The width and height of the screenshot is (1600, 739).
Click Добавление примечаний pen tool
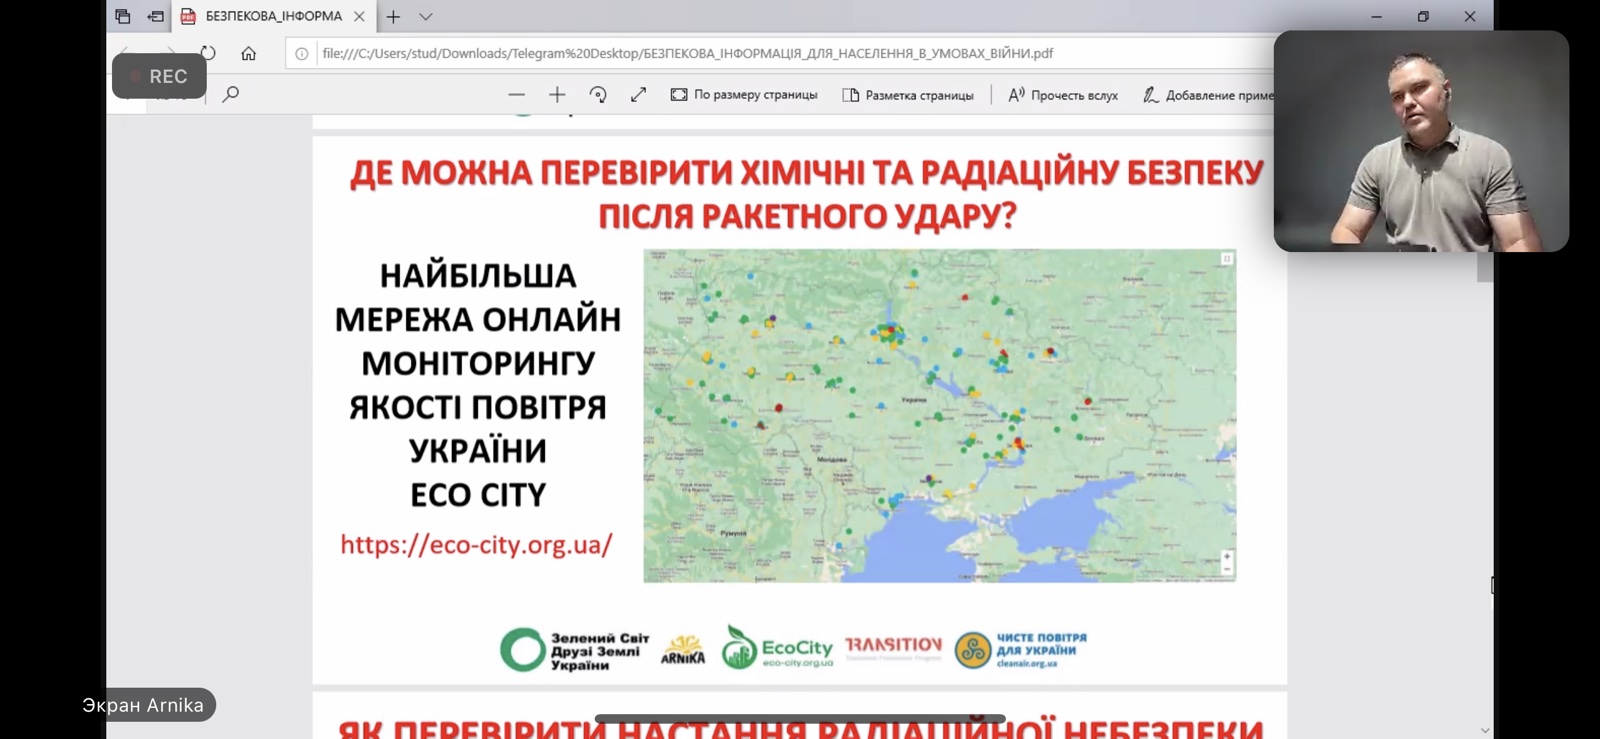coord(1208,95)
